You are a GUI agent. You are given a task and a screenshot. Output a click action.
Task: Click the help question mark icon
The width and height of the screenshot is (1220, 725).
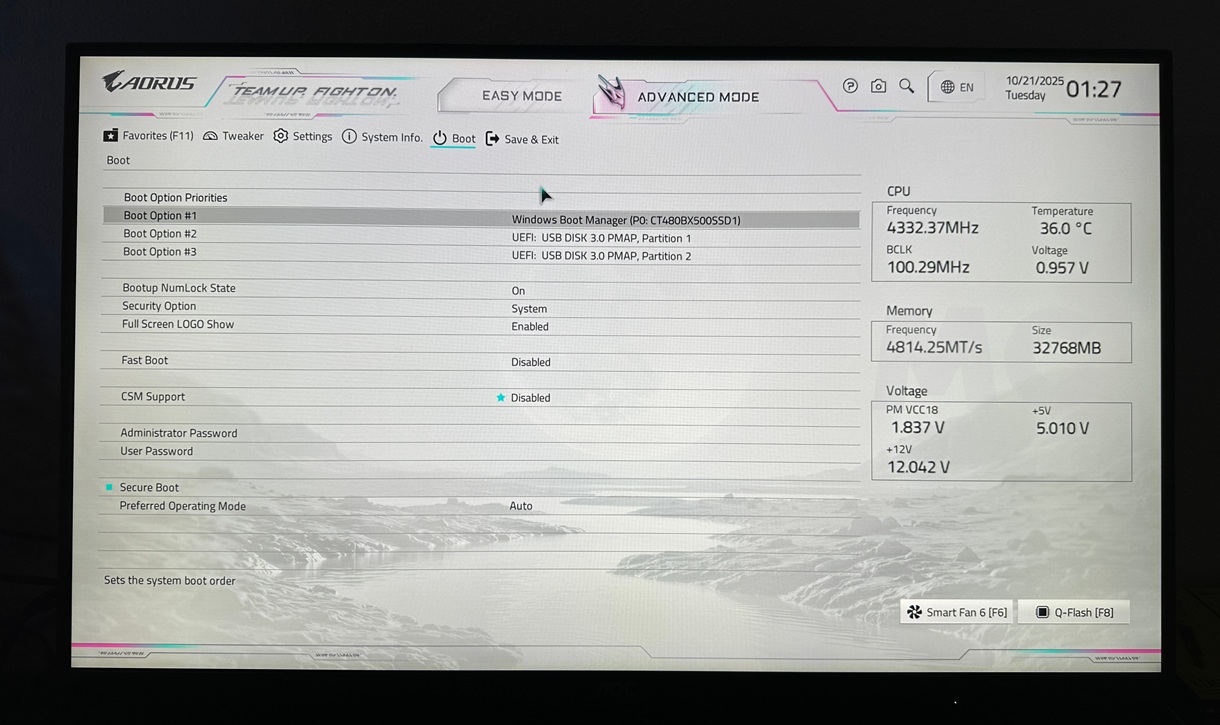(850, 87)
